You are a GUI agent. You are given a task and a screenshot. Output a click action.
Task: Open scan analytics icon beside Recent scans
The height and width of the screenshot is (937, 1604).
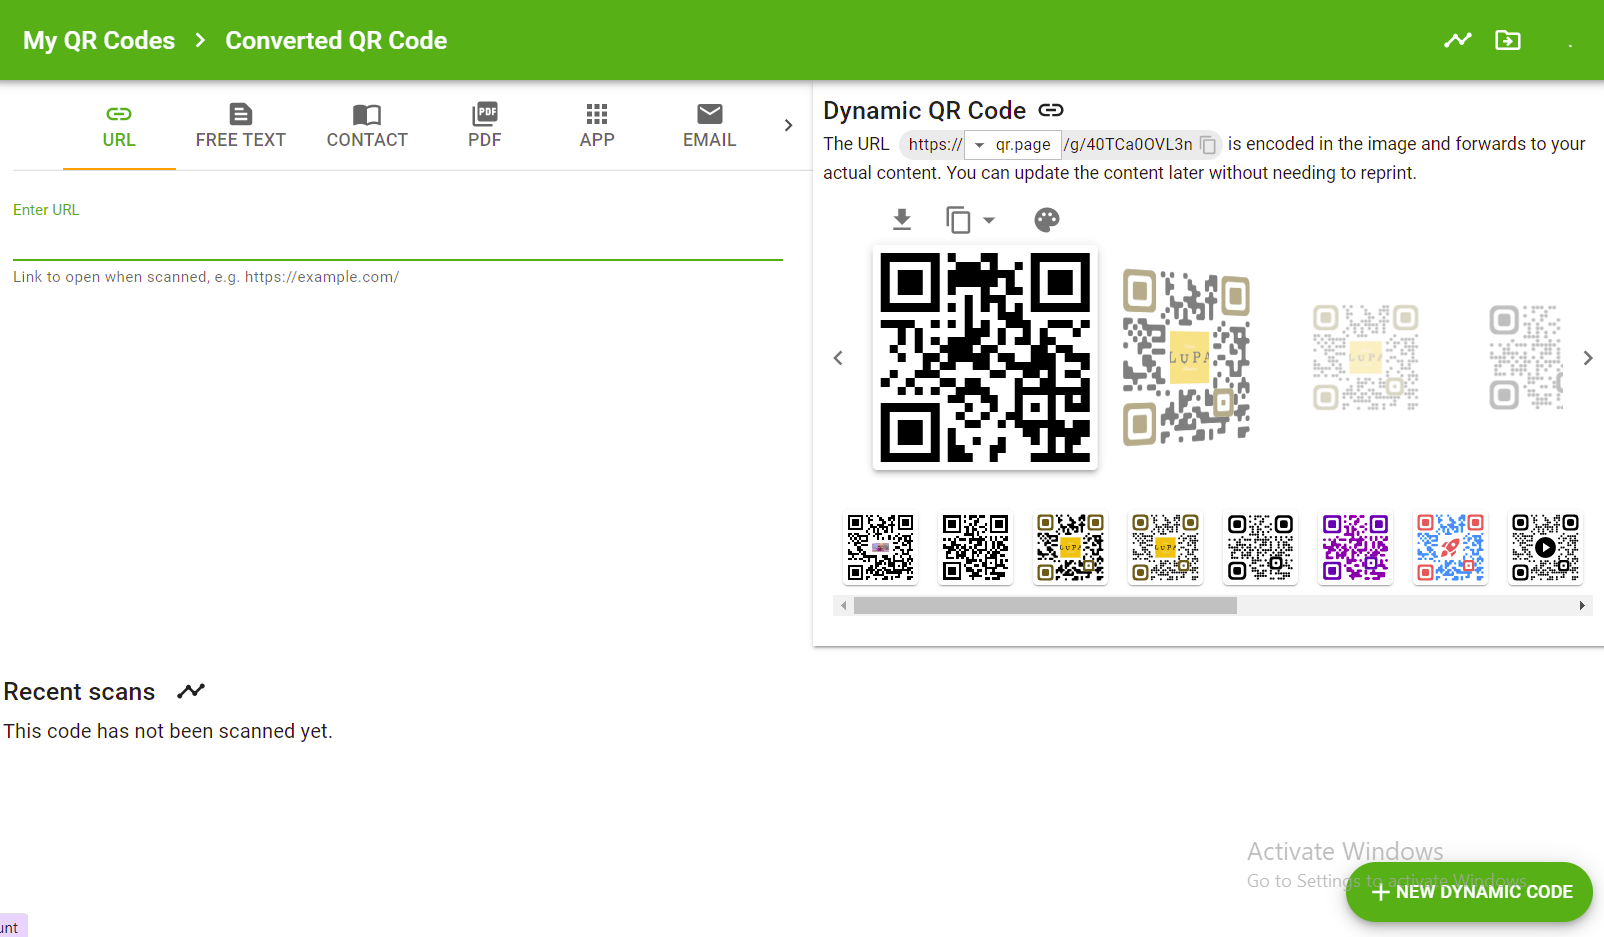coord(191,691)
